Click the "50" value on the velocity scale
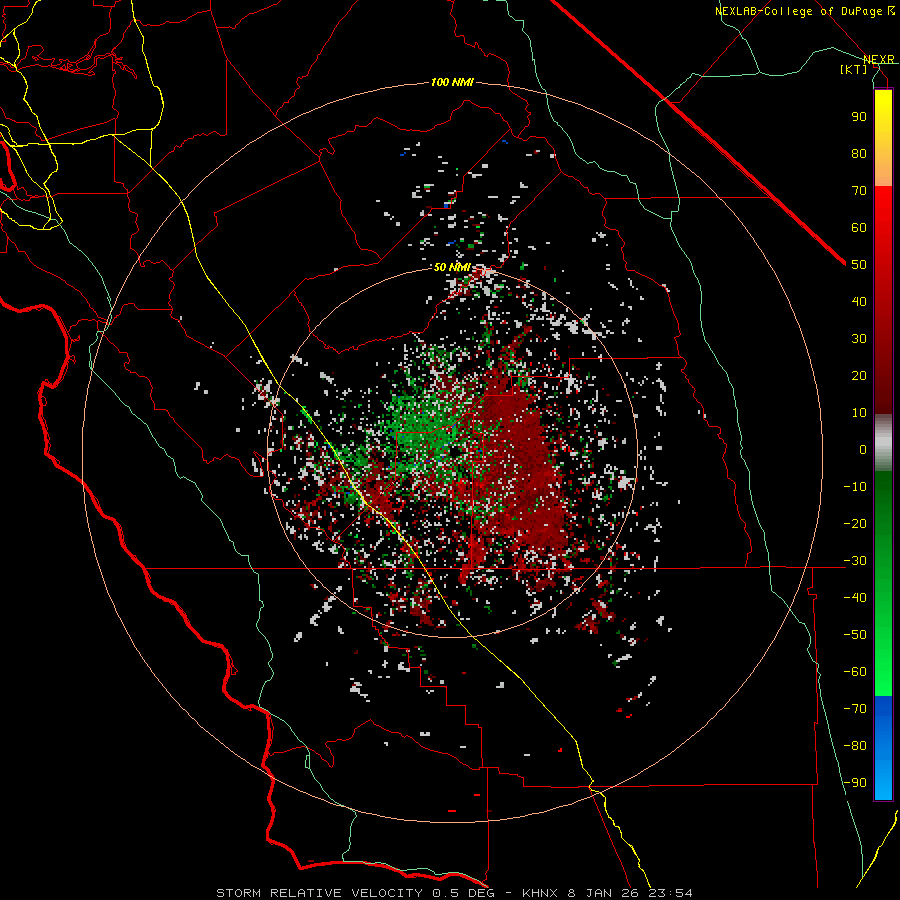900x900 pixels. [859, 265]
